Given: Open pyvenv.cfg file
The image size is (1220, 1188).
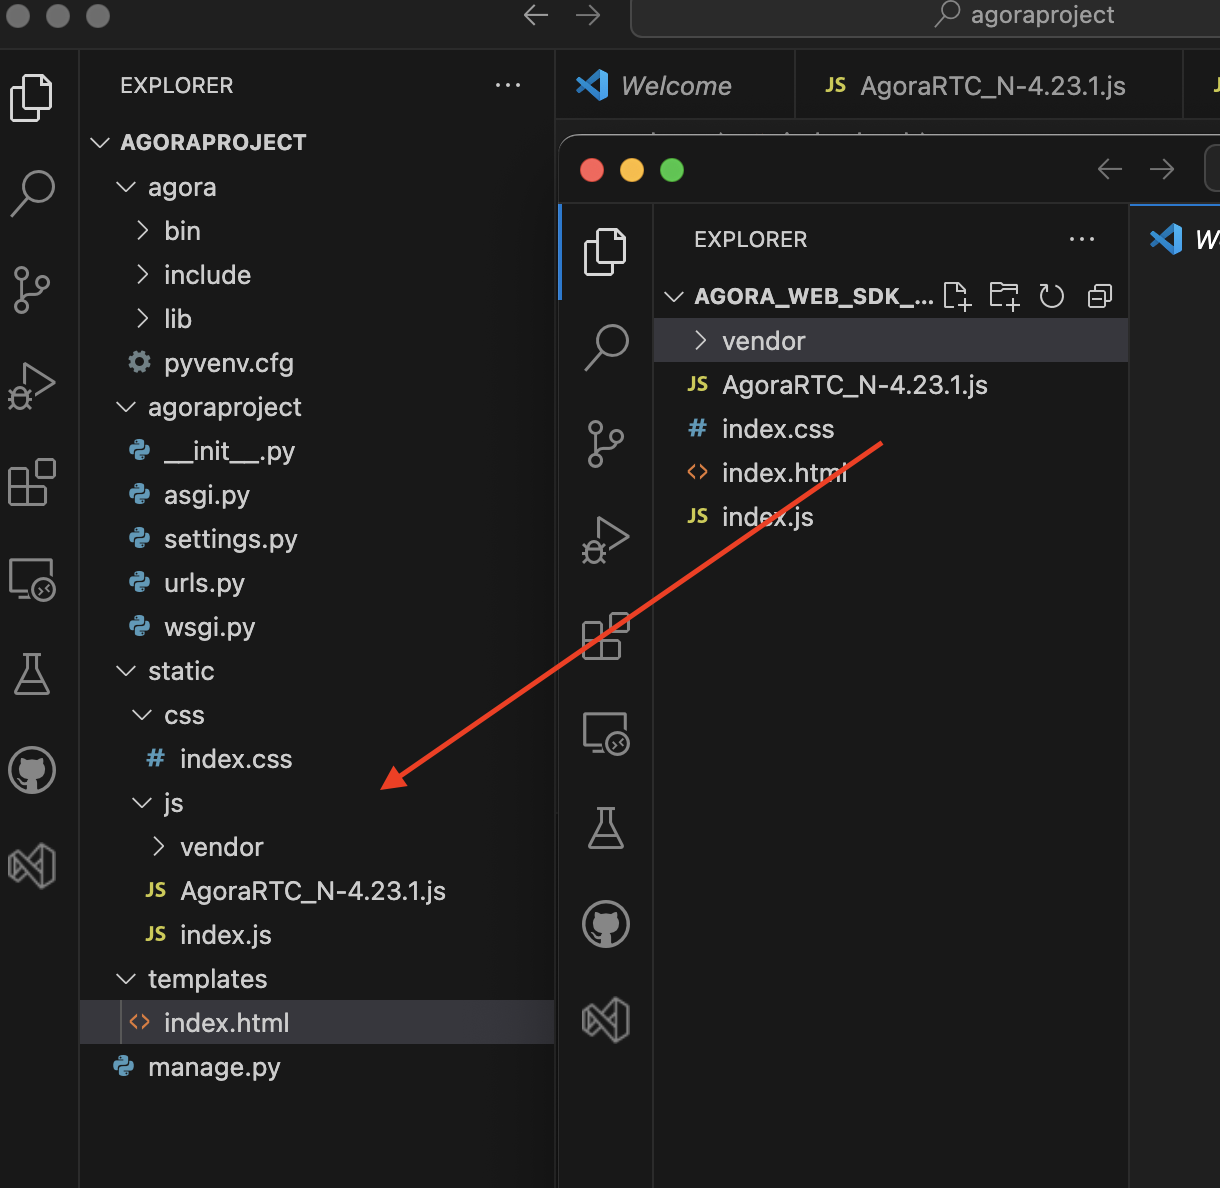Looking at the screenshot, I should click(316, 363).
